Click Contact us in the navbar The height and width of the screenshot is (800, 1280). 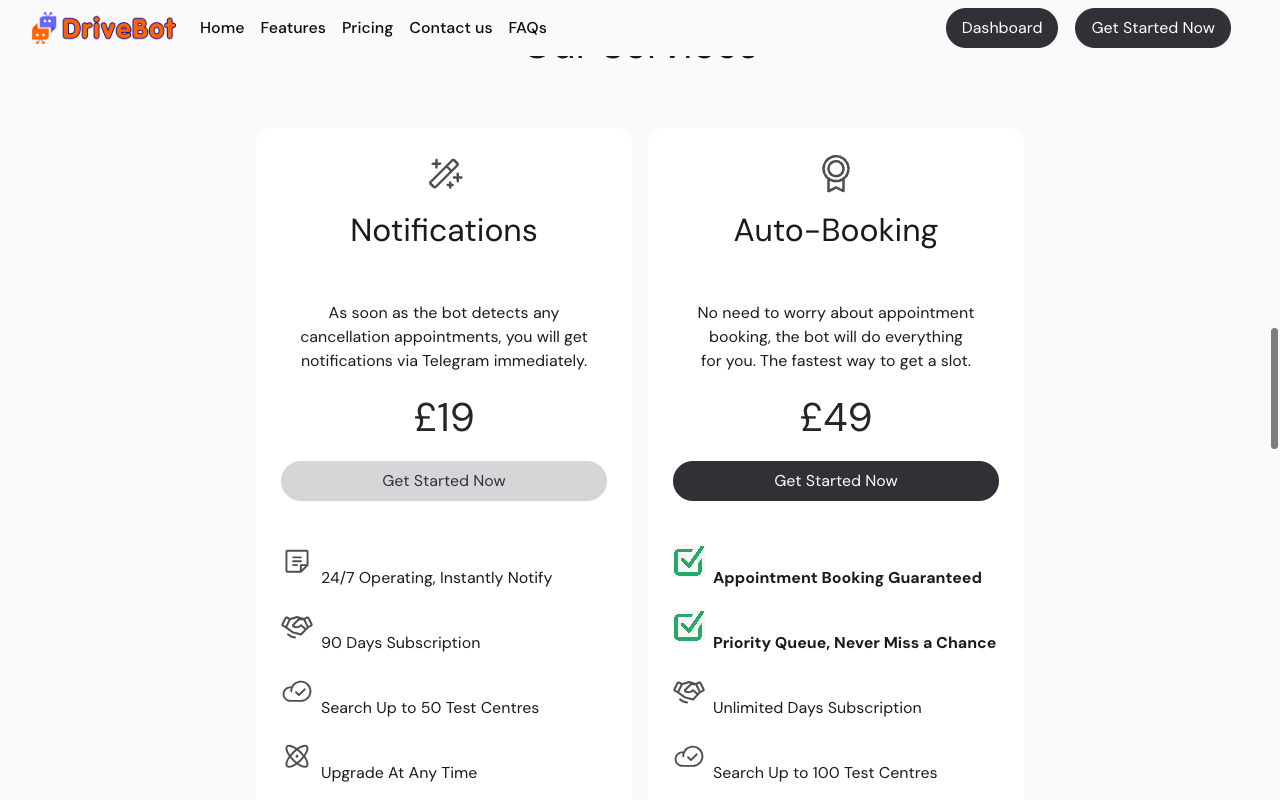(450, 27)
